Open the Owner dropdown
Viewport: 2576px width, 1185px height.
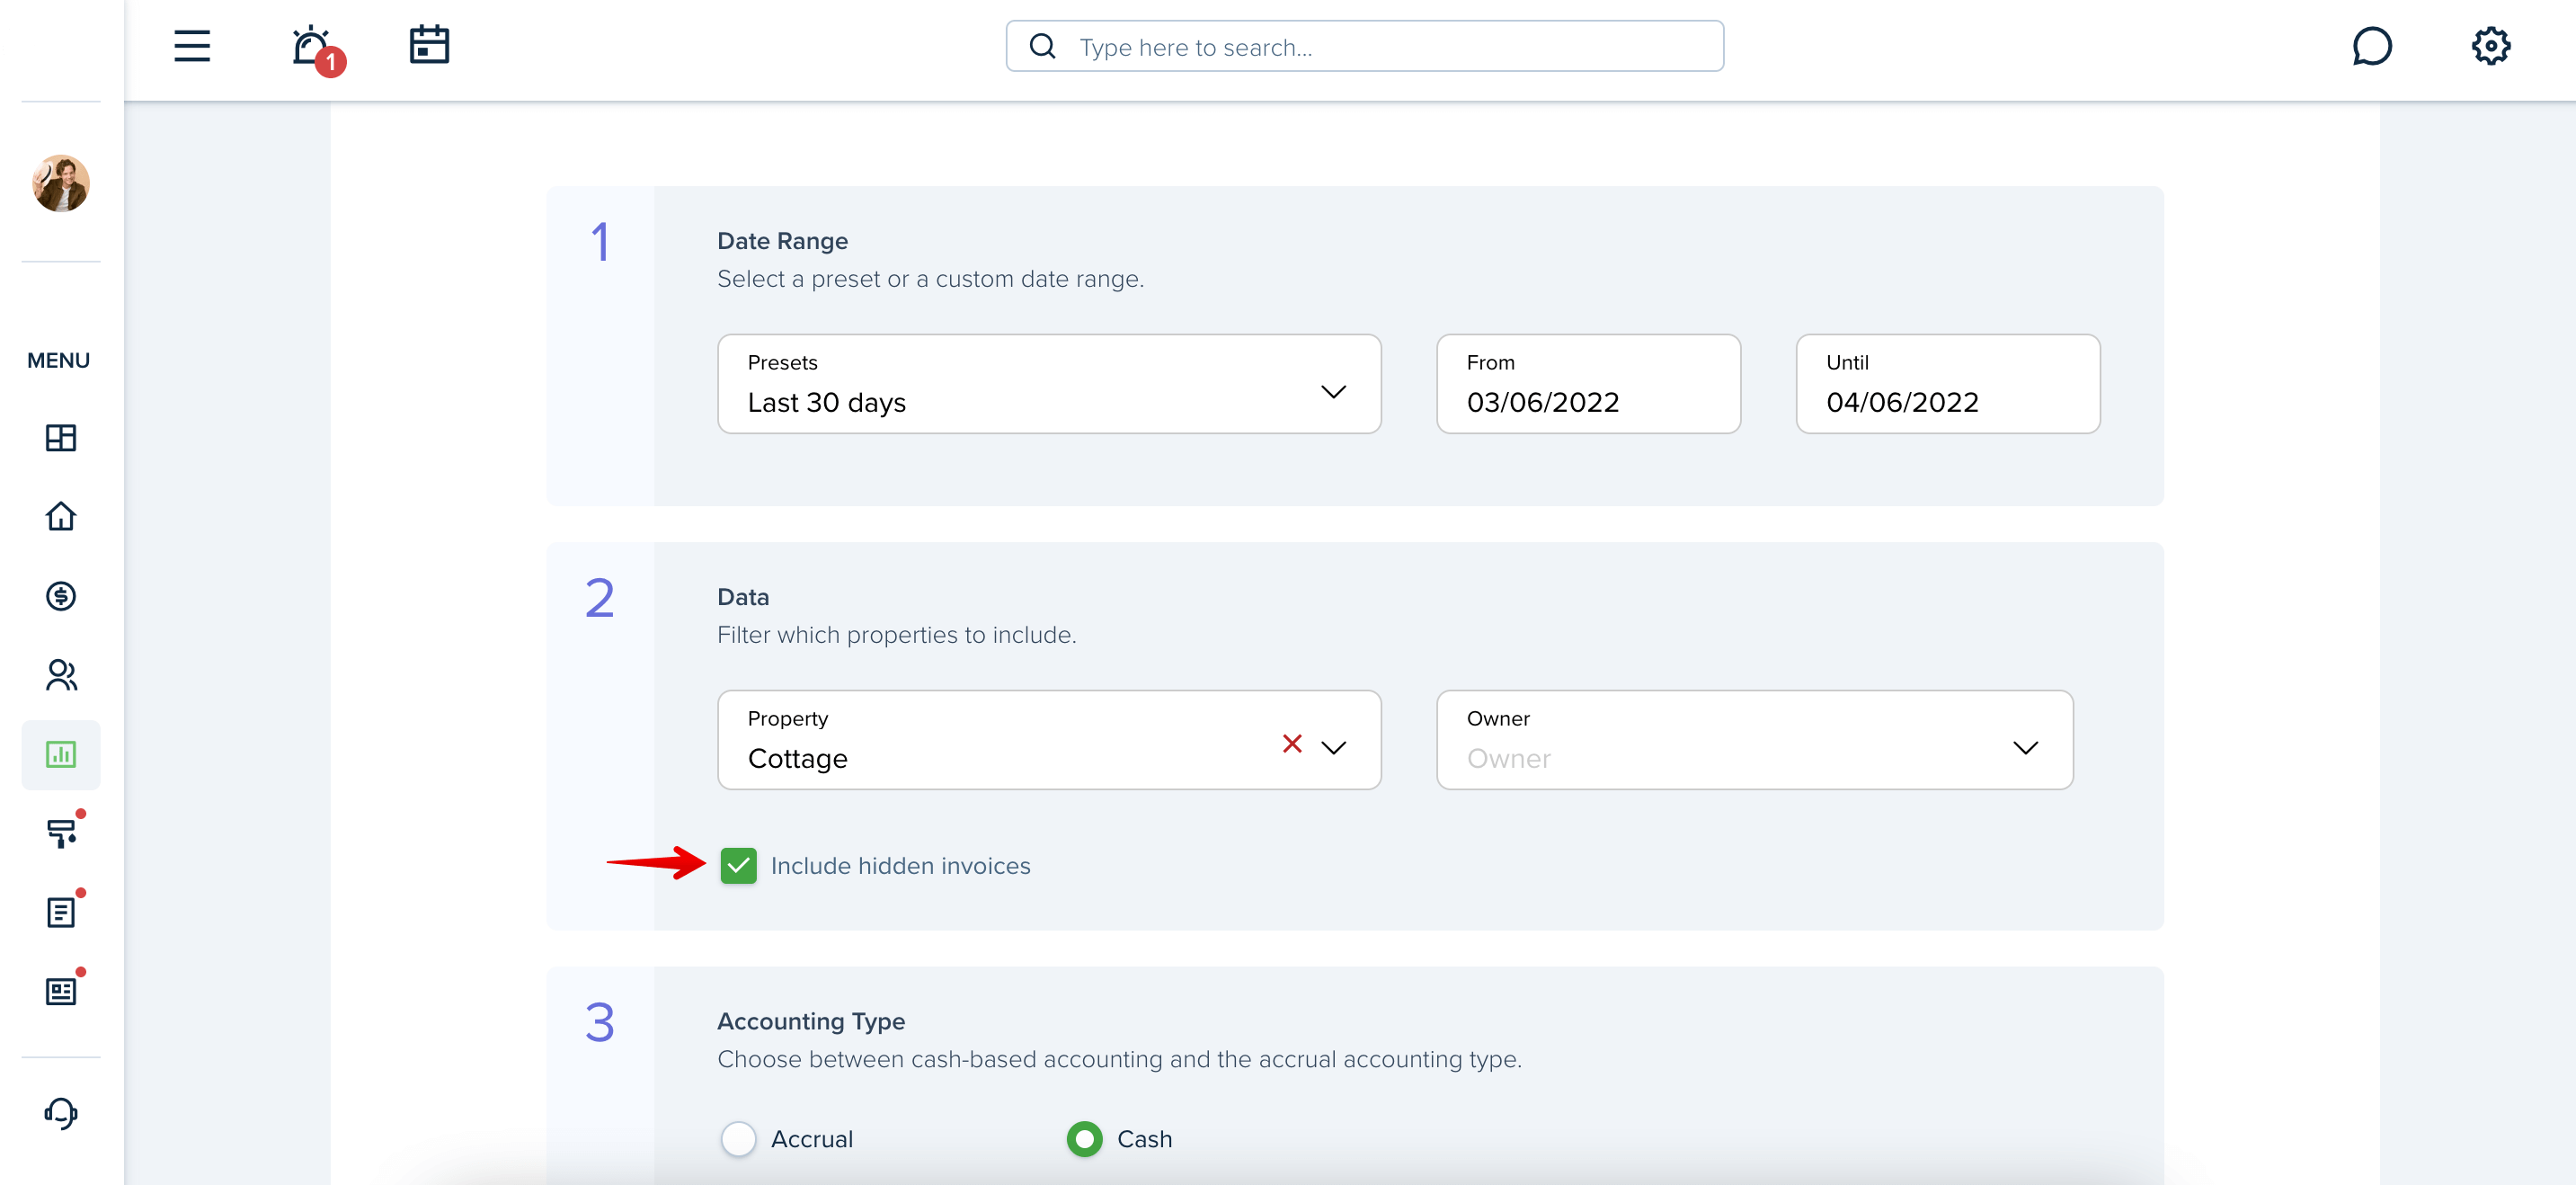click(x=1754, y=740)
